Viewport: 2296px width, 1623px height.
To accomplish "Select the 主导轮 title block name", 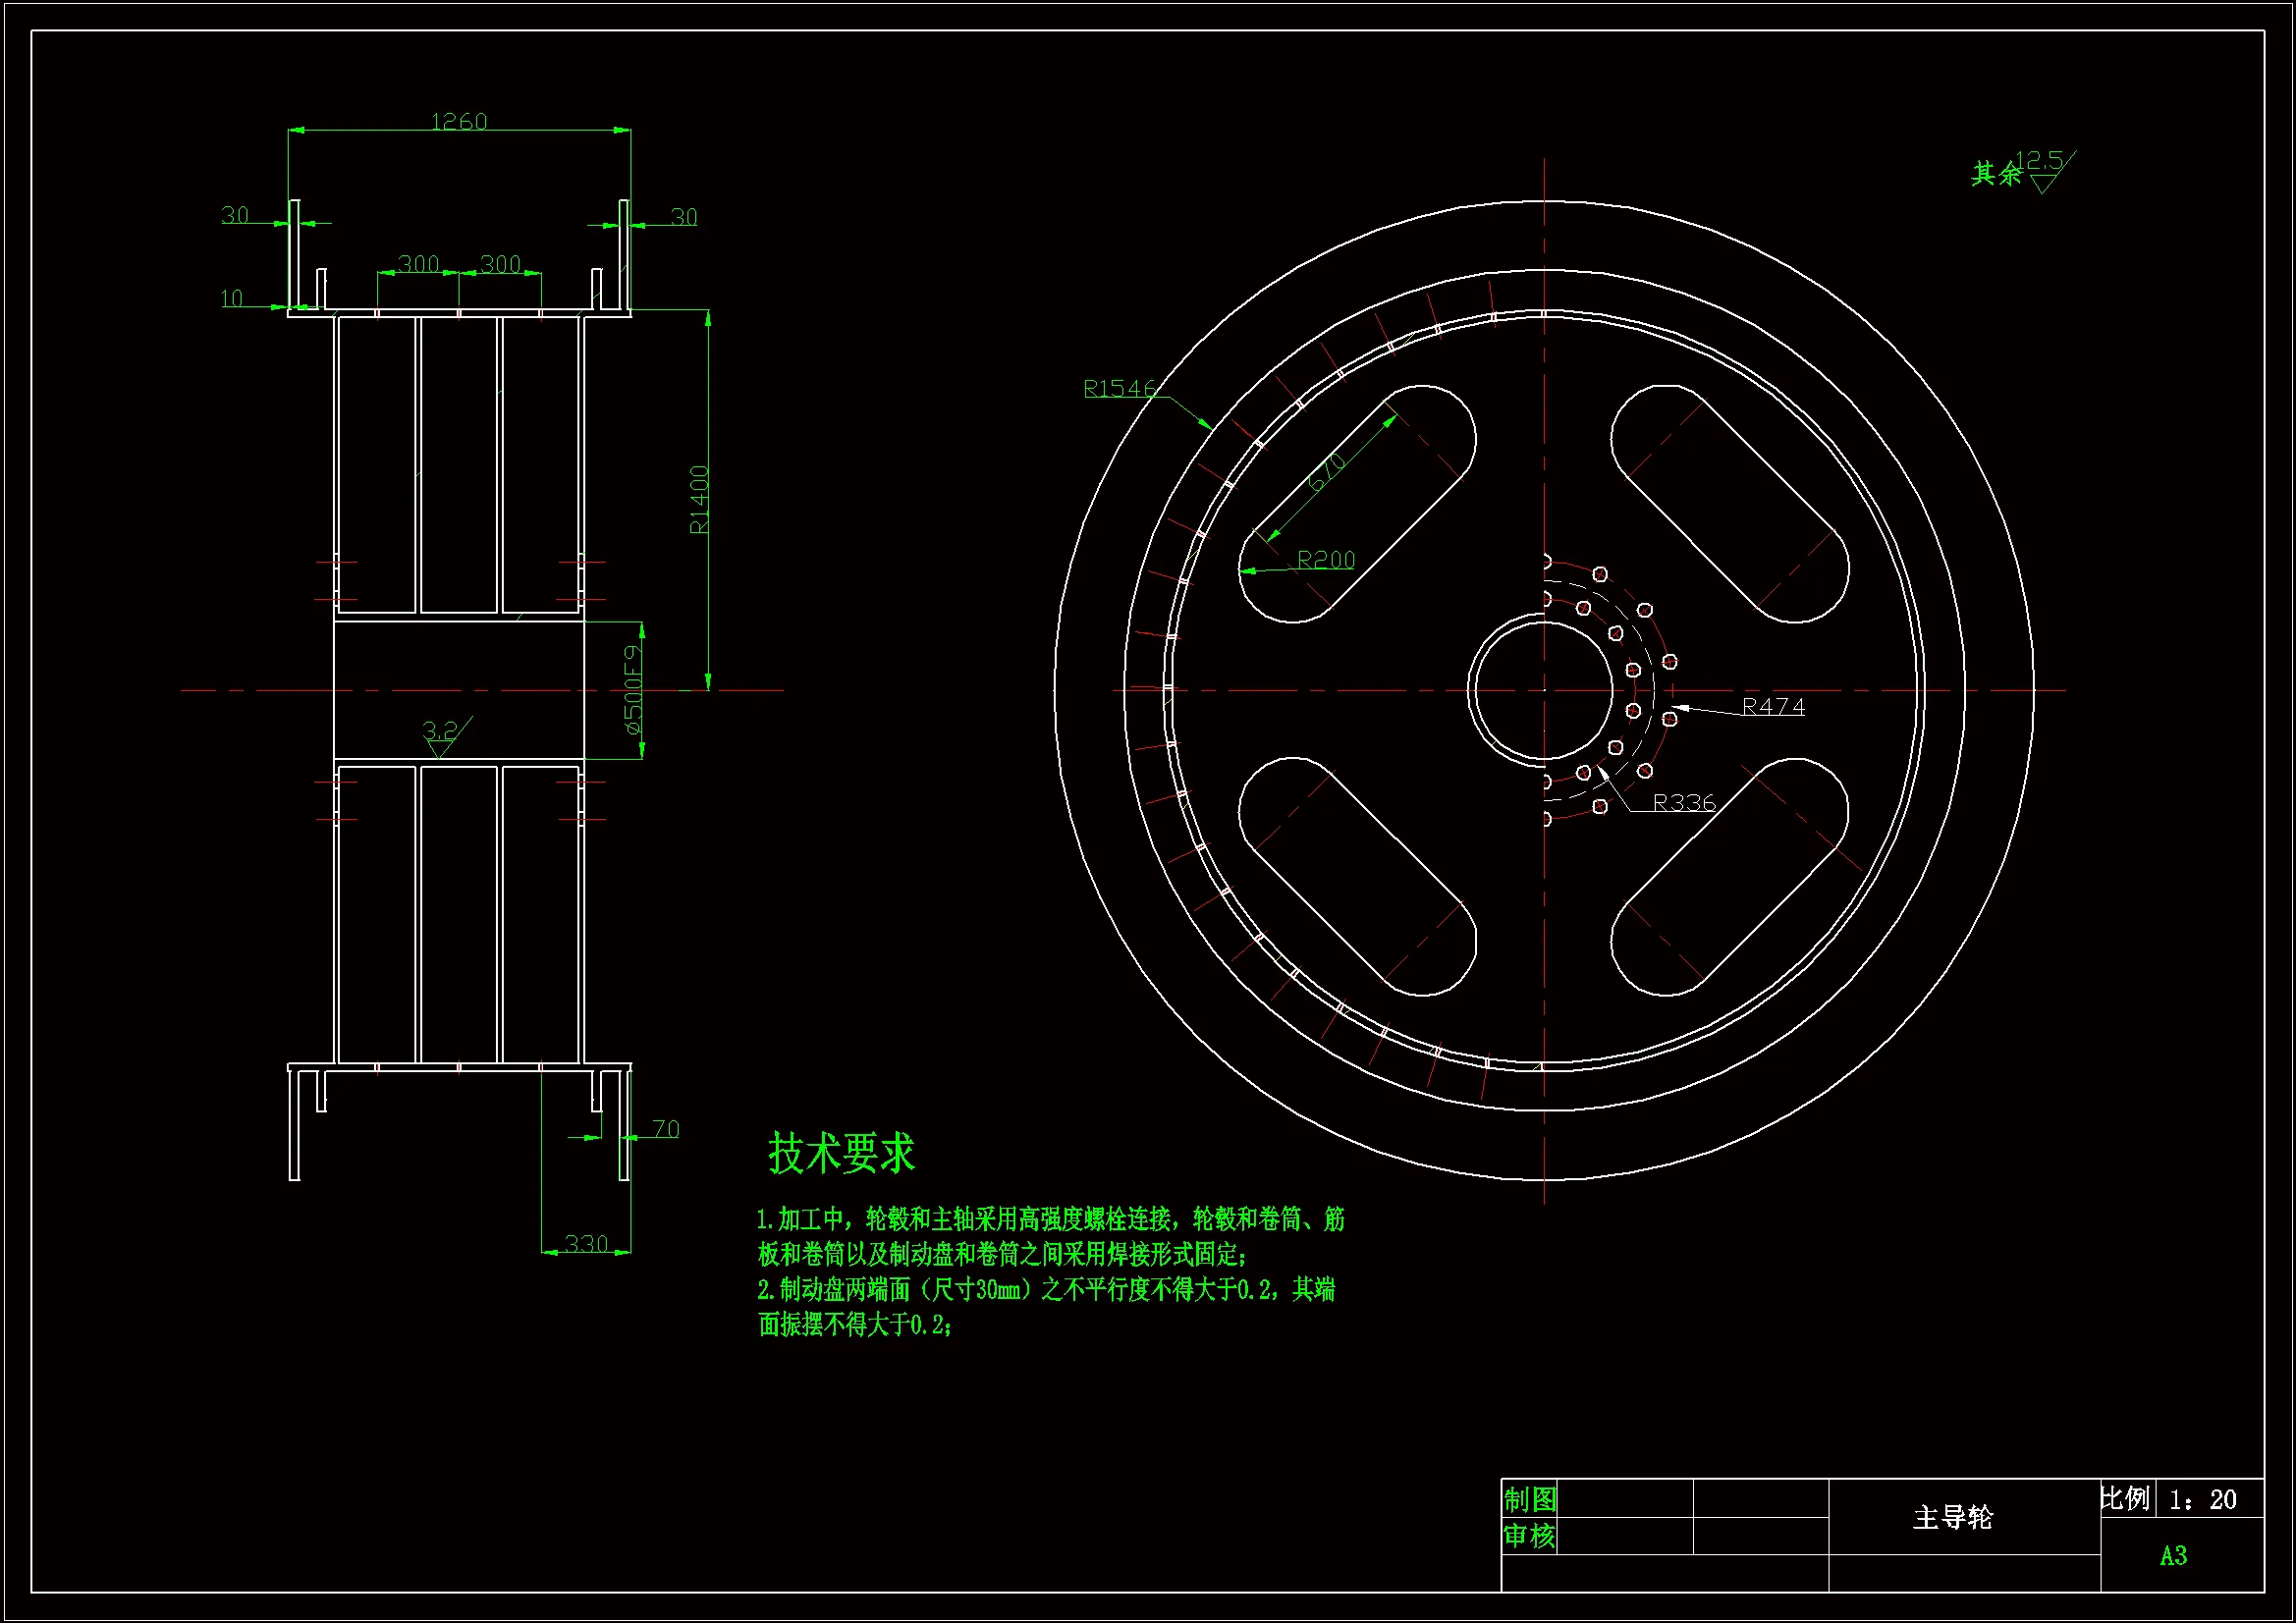I will coord(1952,1517).
